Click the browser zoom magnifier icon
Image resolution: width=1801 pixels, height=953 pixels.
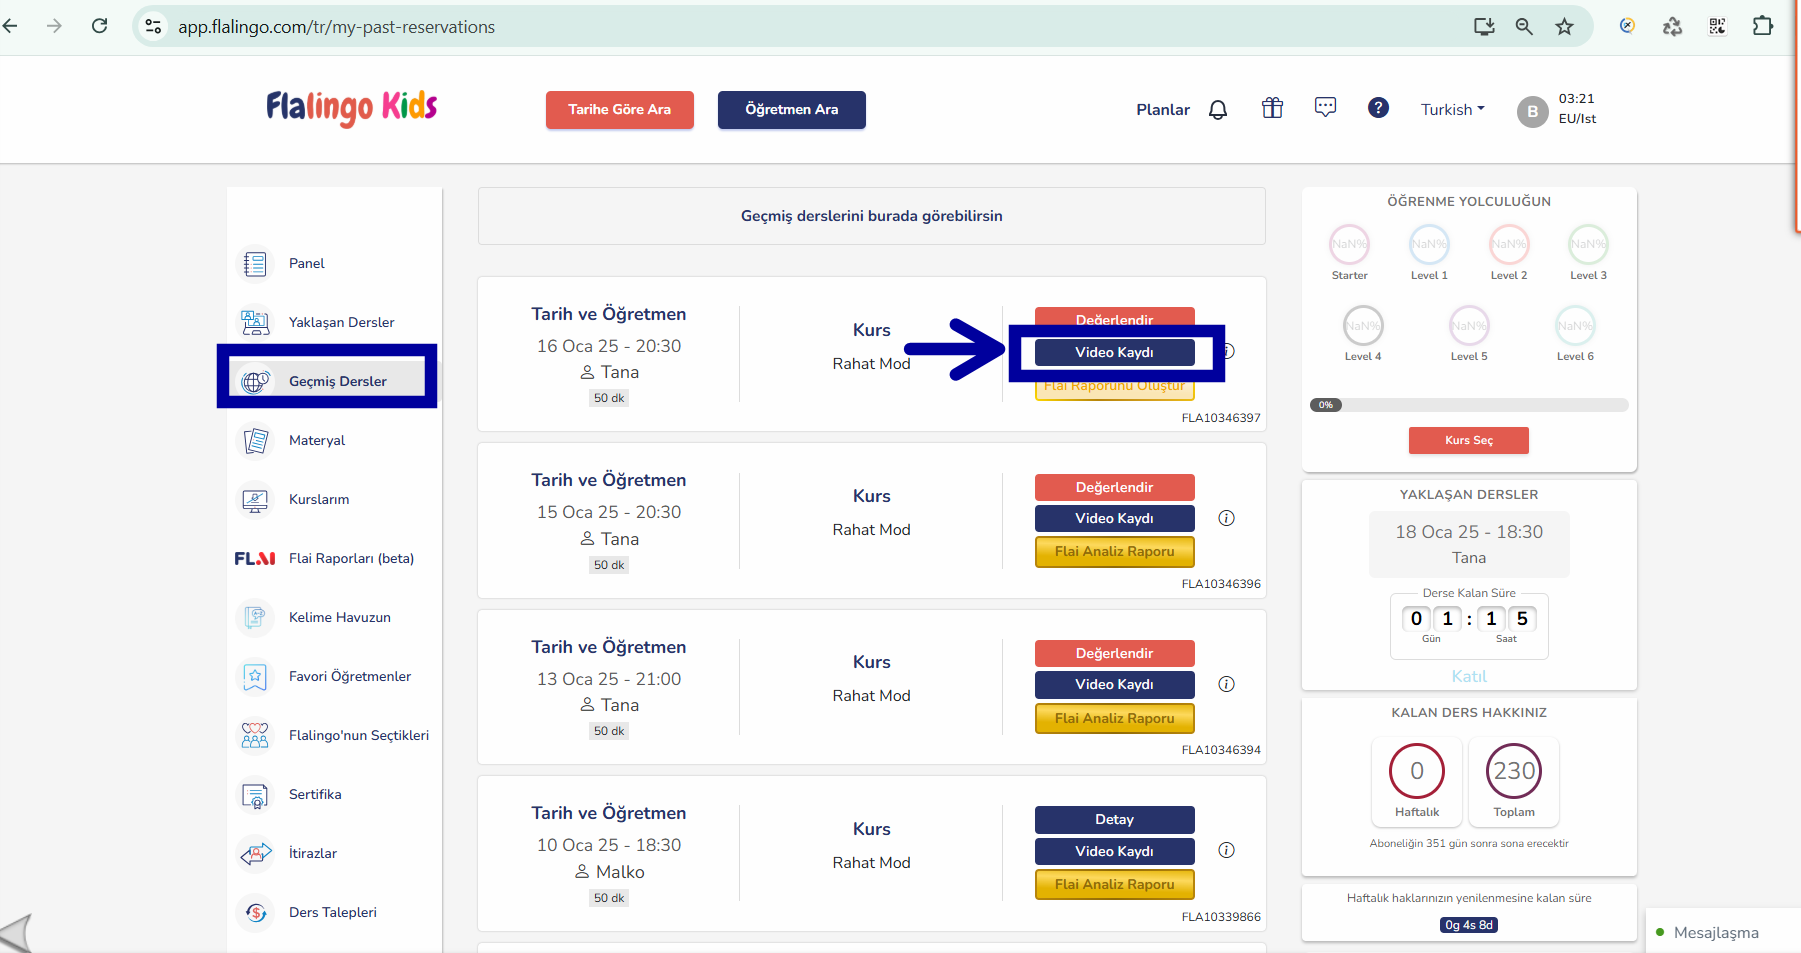coord(1523,27)
